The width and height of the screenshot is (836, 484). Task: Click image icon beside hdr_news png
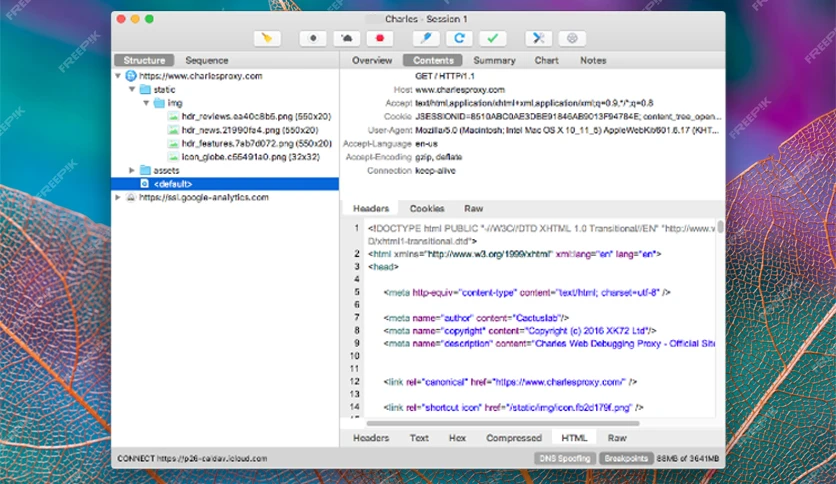pyautogui.click(x=173, y=130)
